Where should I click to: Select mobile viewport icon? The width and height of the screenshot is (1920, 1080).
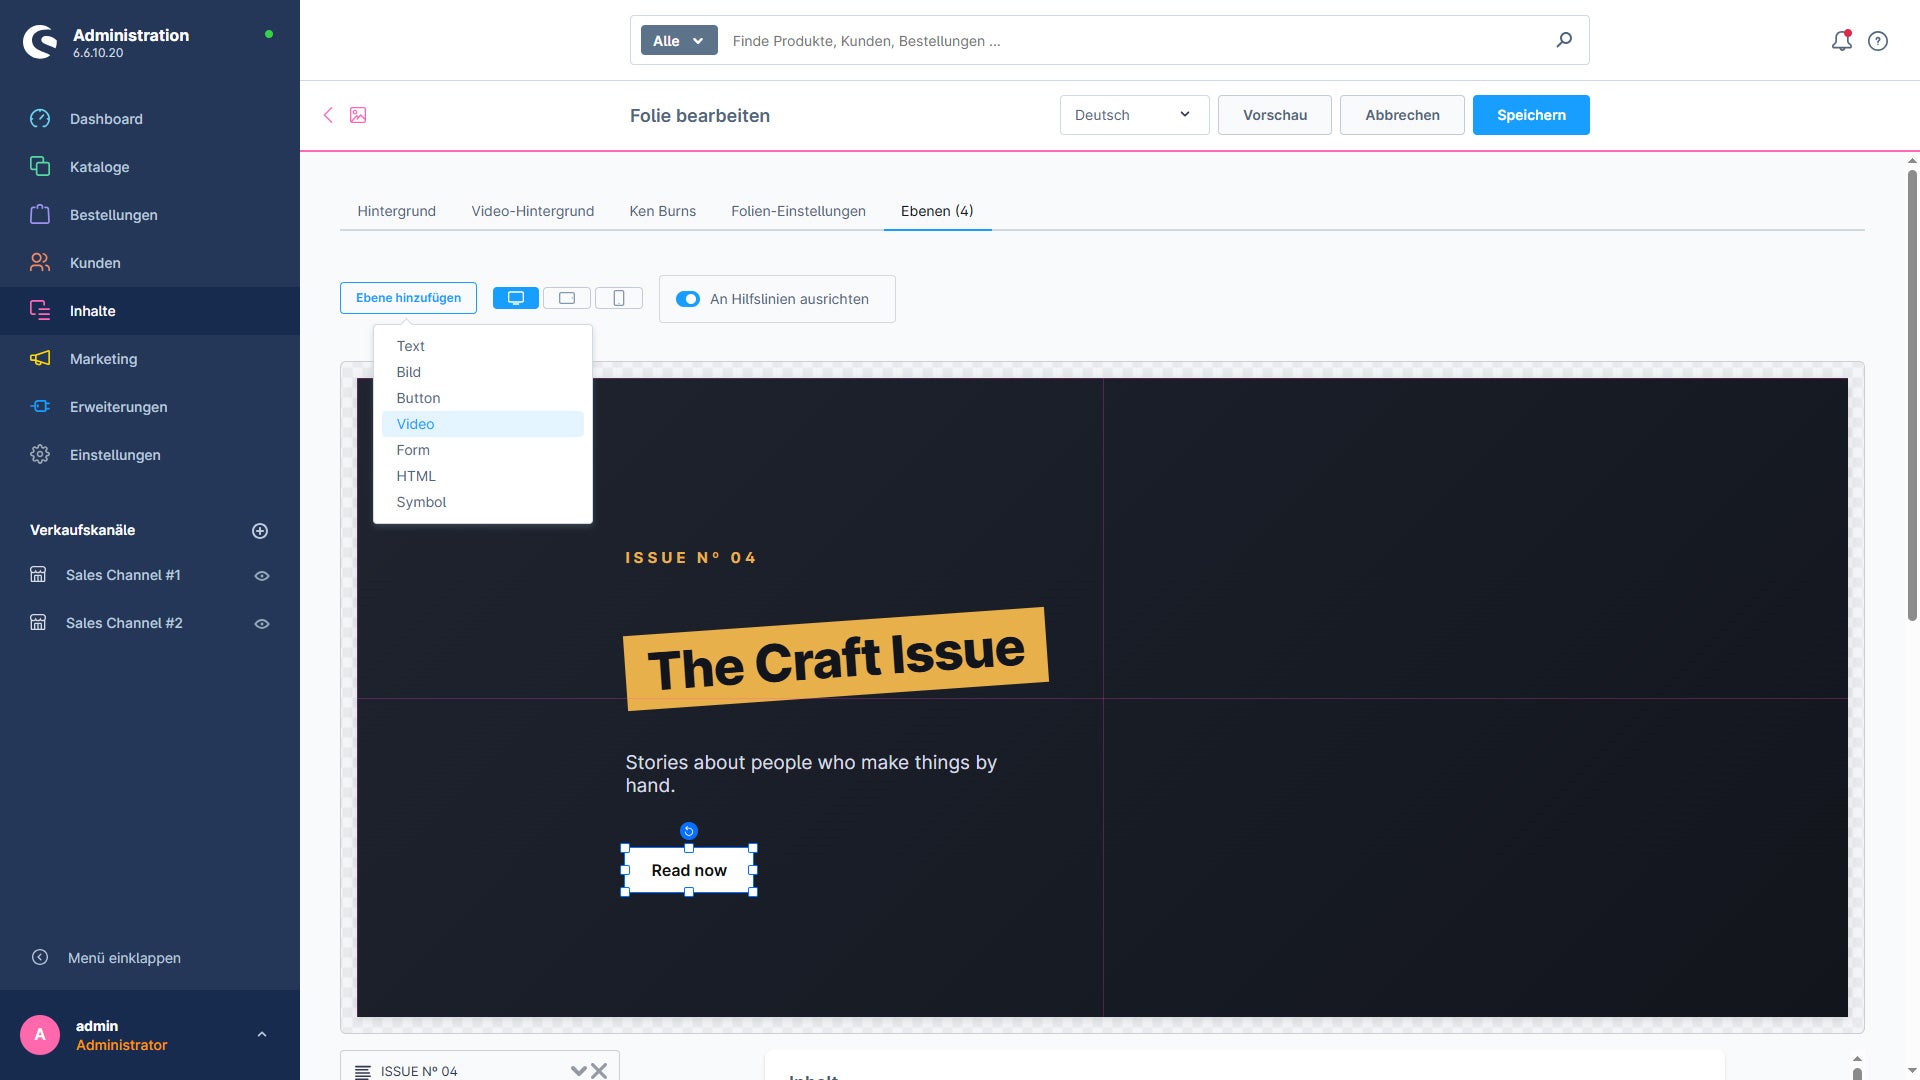tap(619, 298)
